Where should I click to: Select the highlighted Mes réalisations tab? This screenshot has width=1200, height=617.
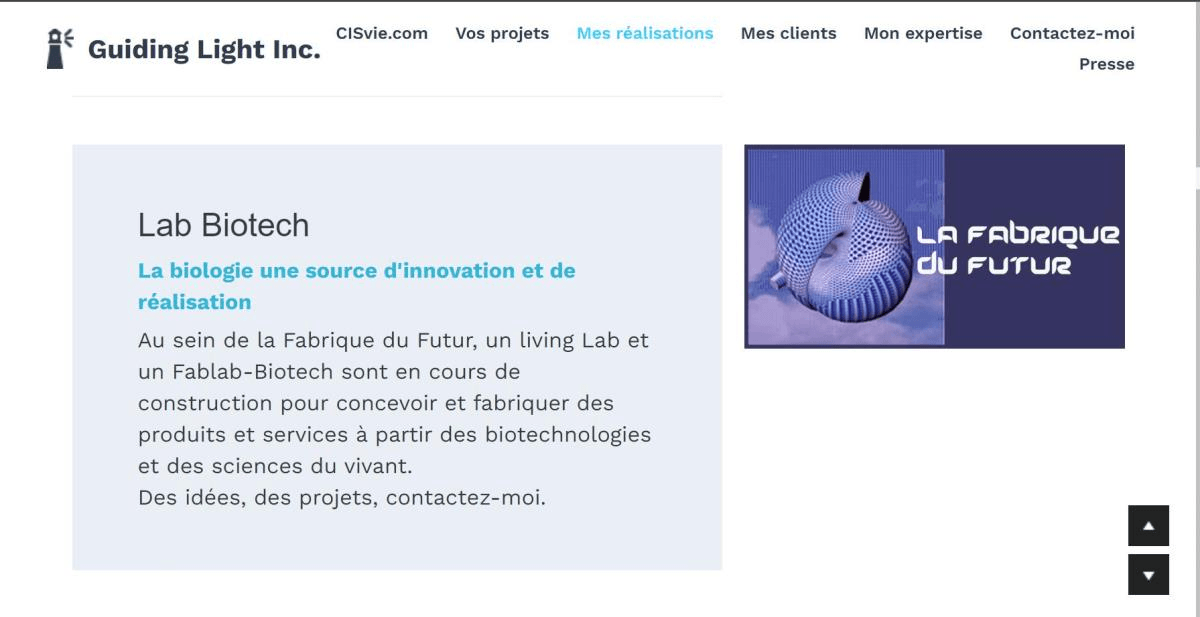(645, 33)
